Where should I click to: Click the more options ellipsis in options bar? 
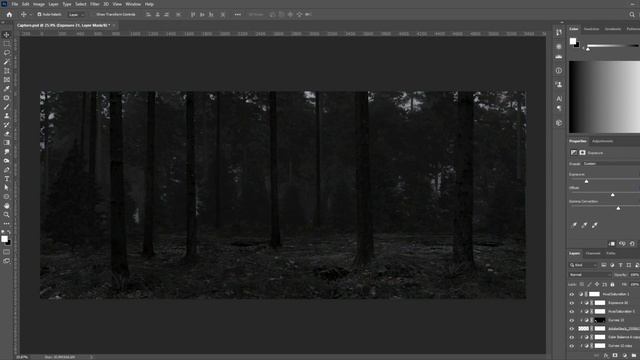(238, 14)
